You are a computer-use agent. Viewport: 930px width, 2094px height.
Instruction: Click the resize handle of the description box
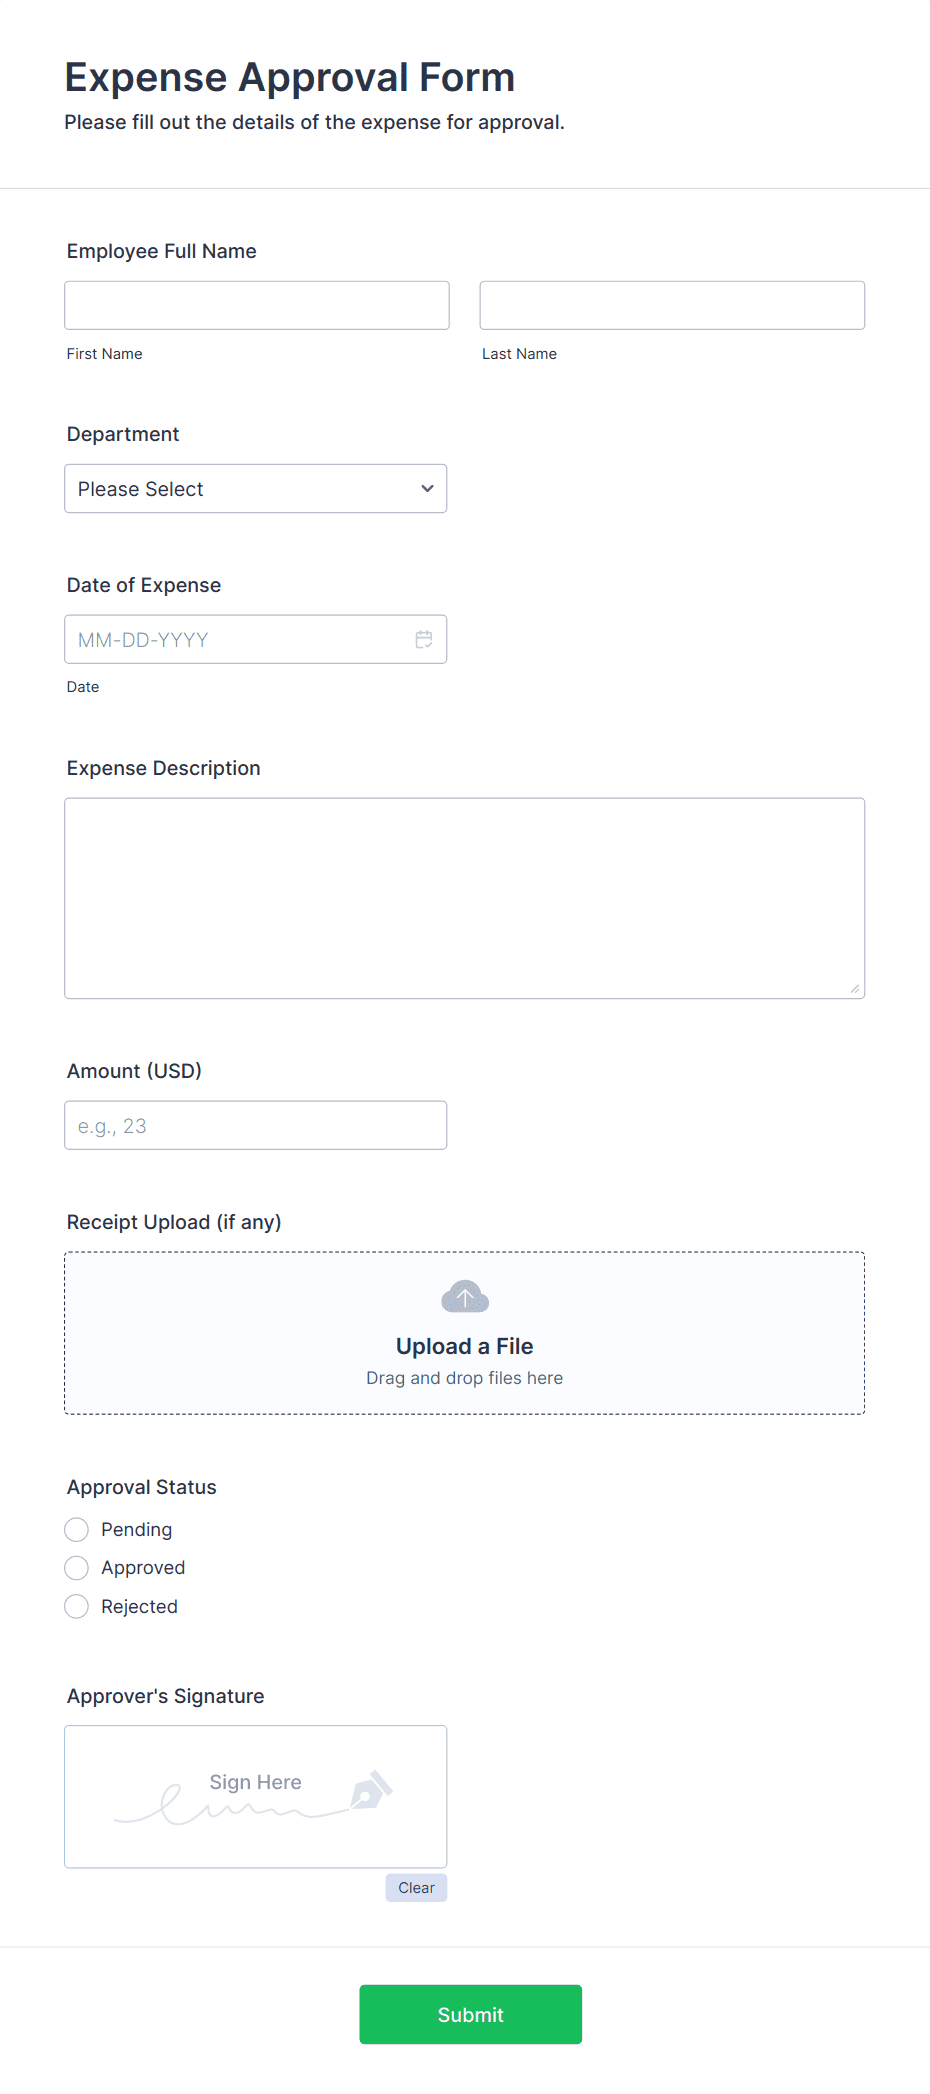tap(856, 989)
